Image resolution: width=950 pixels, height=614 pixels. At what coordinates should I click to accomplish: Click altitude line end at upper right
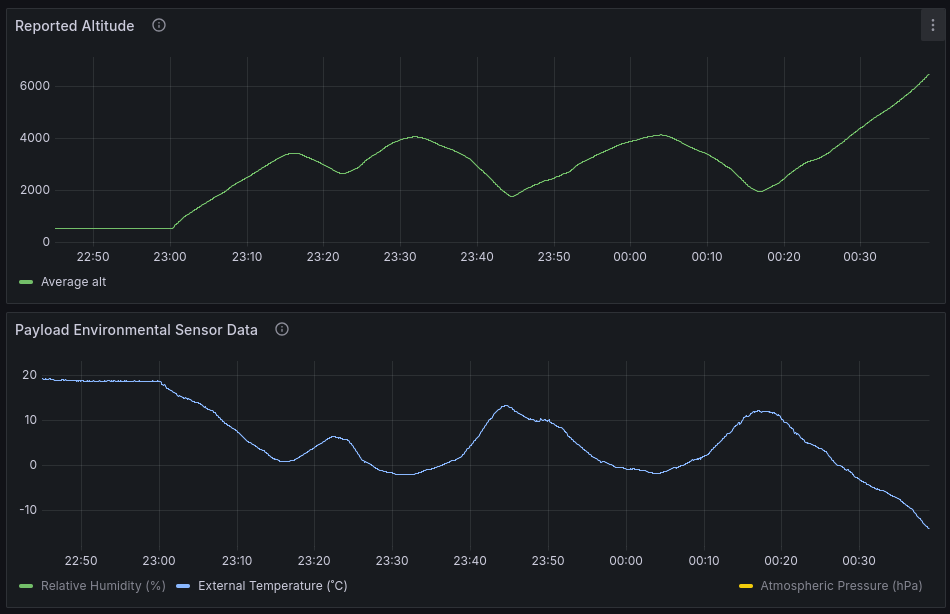[x=928, y=75]
